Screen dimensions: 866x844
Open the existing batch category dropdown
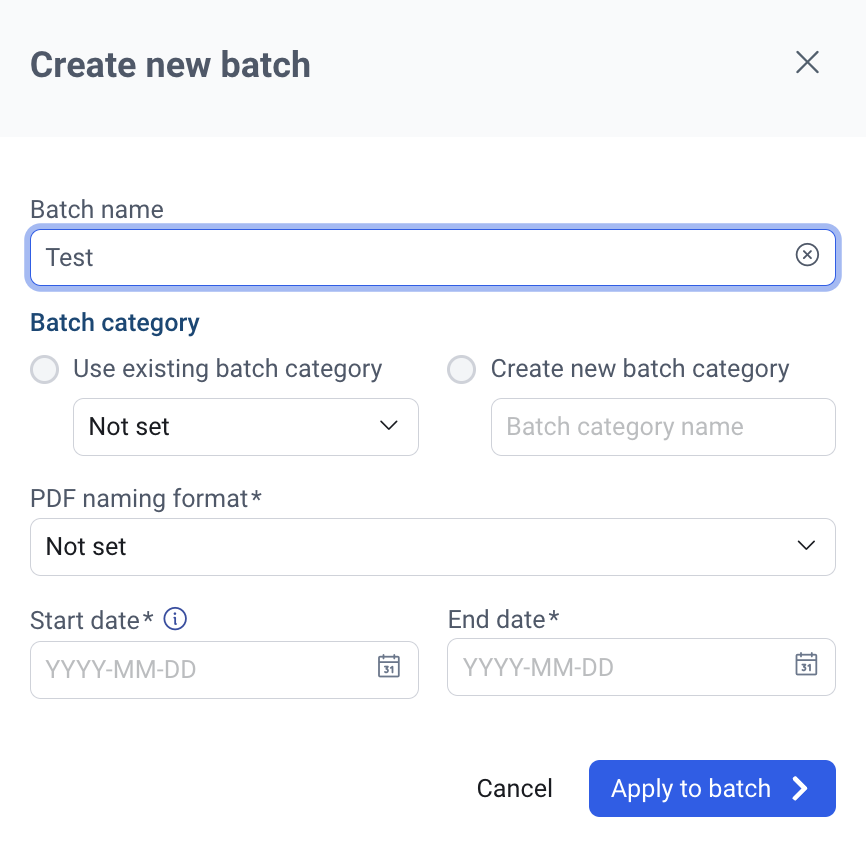pos(245,427)
